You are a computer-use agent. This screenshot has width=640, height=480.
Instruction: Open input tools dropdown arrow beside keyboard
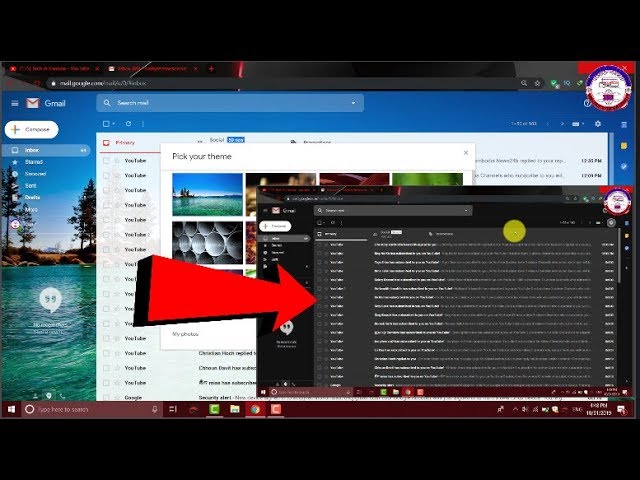tap(583, 124)
